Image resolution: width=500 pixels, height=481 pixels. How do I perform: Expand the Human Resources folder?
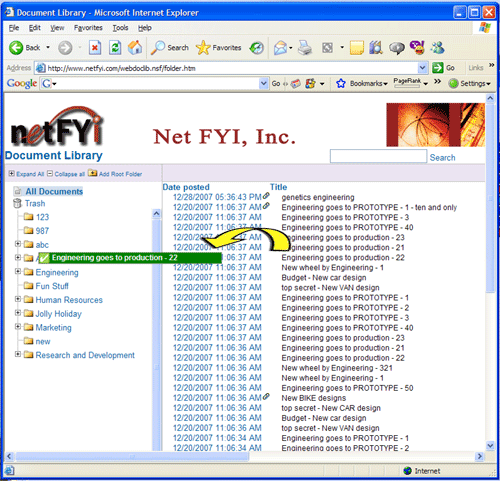18,299
